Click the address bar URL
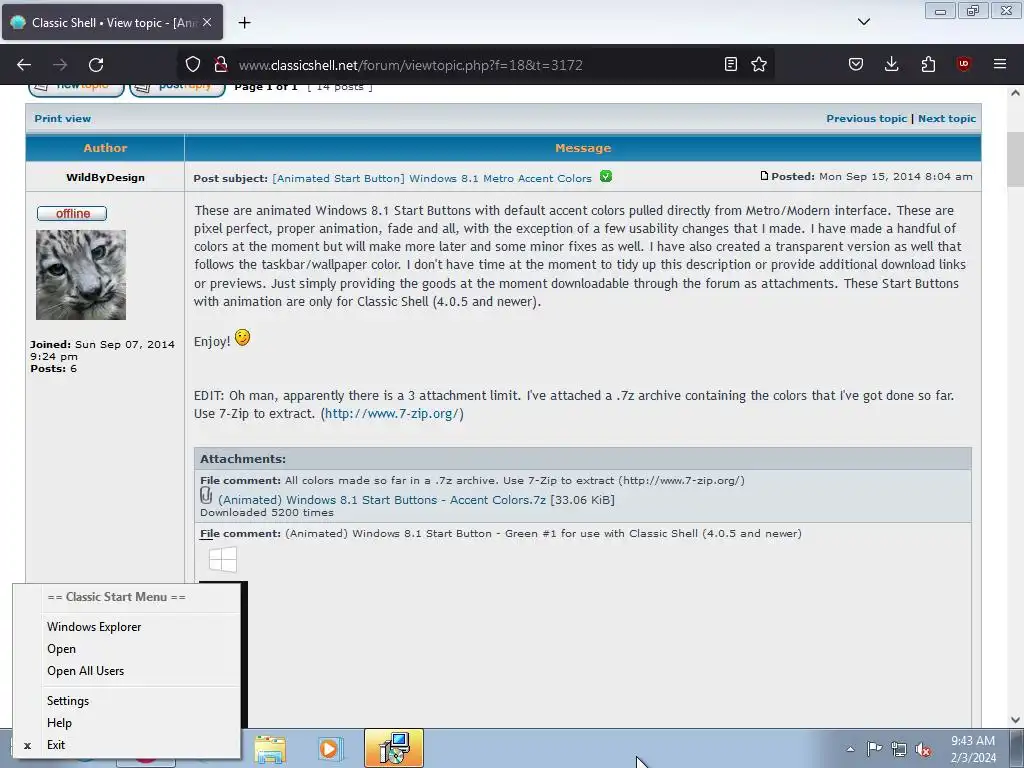The width and height of the screenshot is (1024, 768). click(x=410, y=65)
